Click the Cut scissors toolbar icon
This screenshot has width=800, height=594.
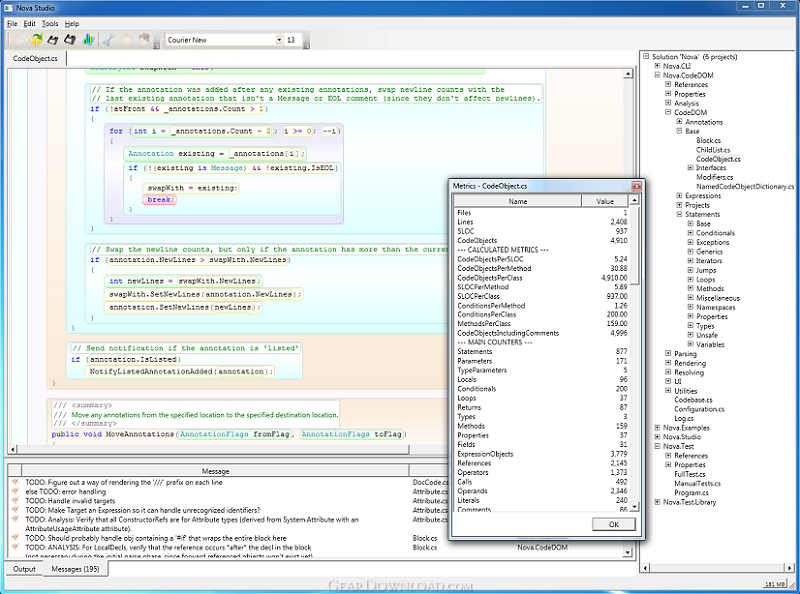108,40
